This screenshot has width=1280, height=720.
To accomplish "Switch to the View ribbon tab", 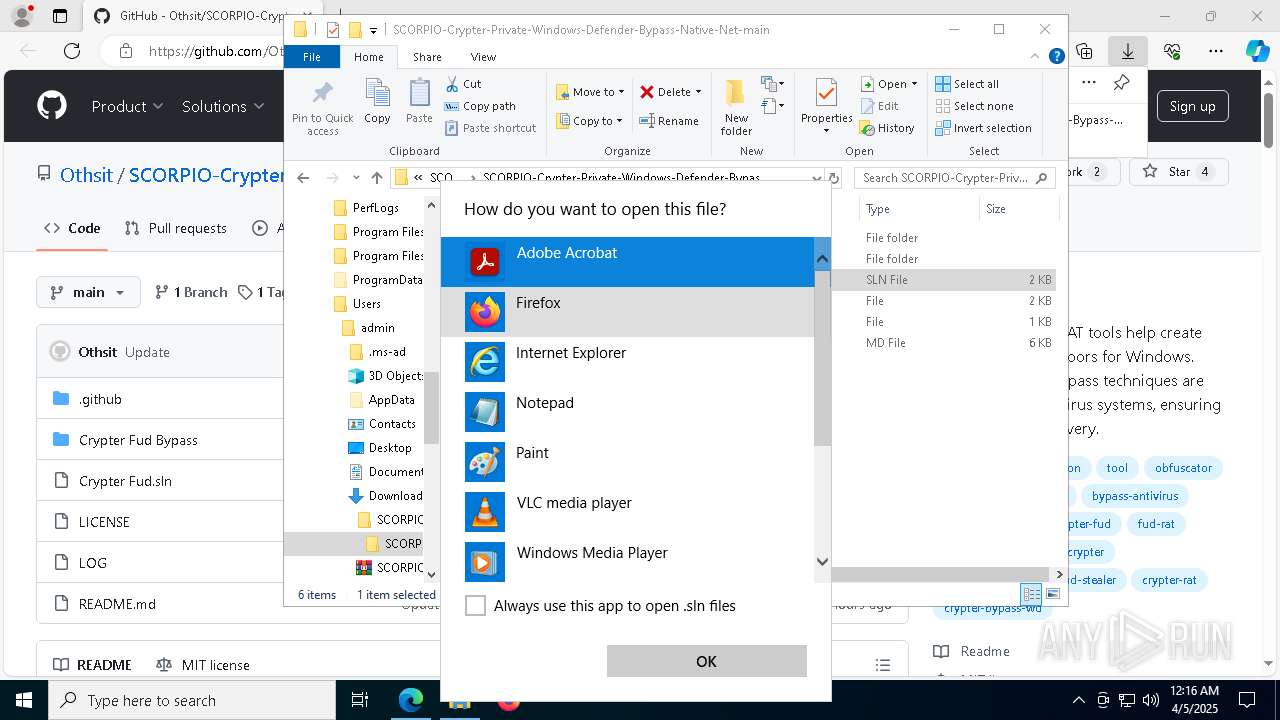I will click(x=483, y=57).
